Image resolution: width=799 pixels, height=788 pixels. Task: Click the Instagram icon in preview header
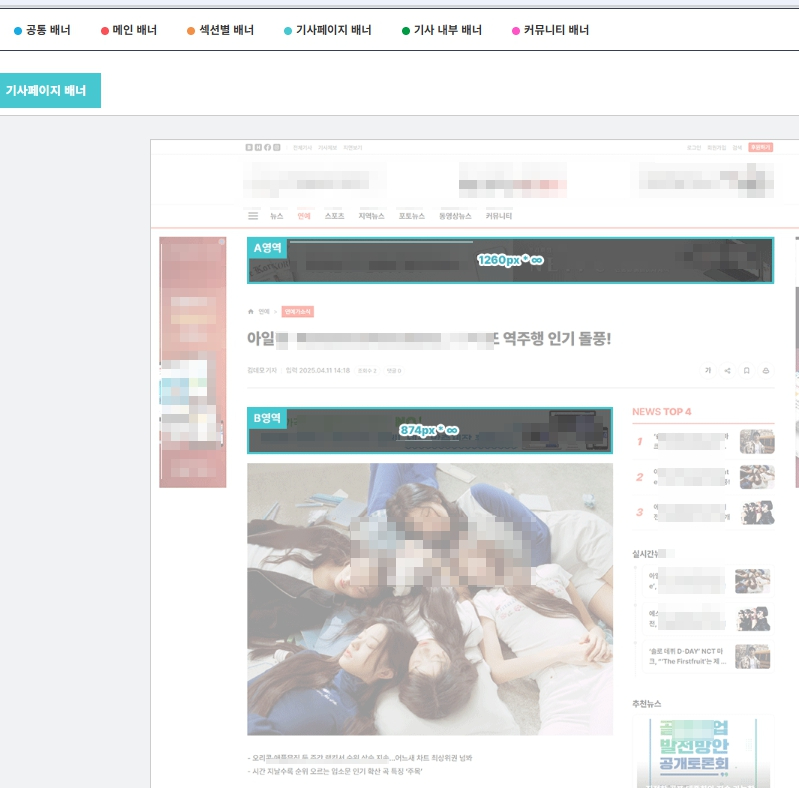point(277,147)
